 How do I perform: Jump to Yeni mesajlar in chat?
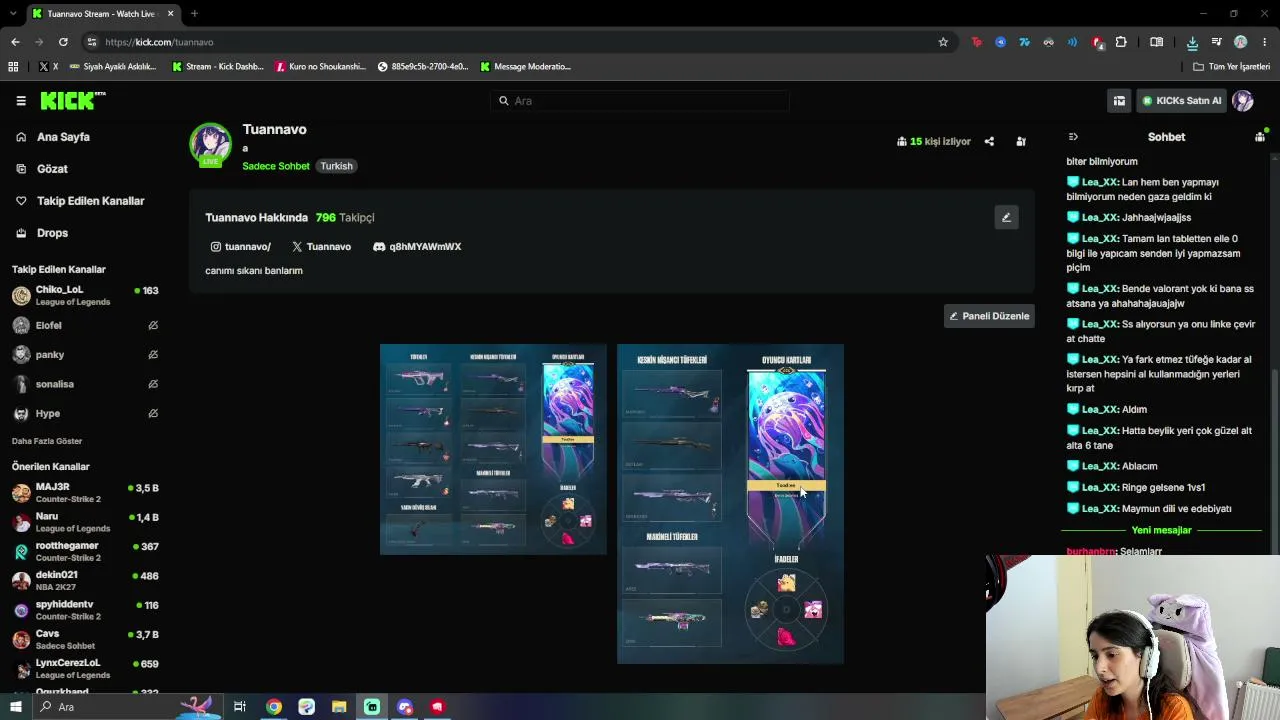click(1161, 531)
